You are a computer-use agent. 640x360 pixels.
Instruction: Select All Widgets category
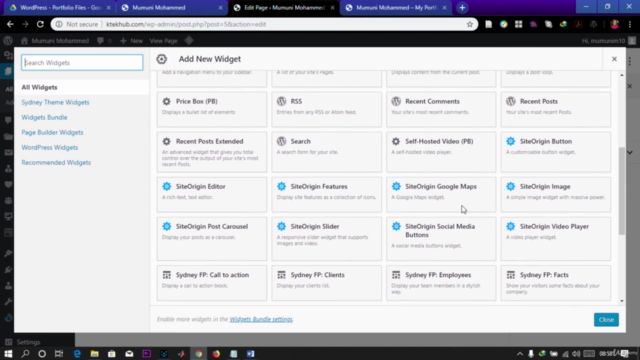pyautogui.click(x=40, y=87)
